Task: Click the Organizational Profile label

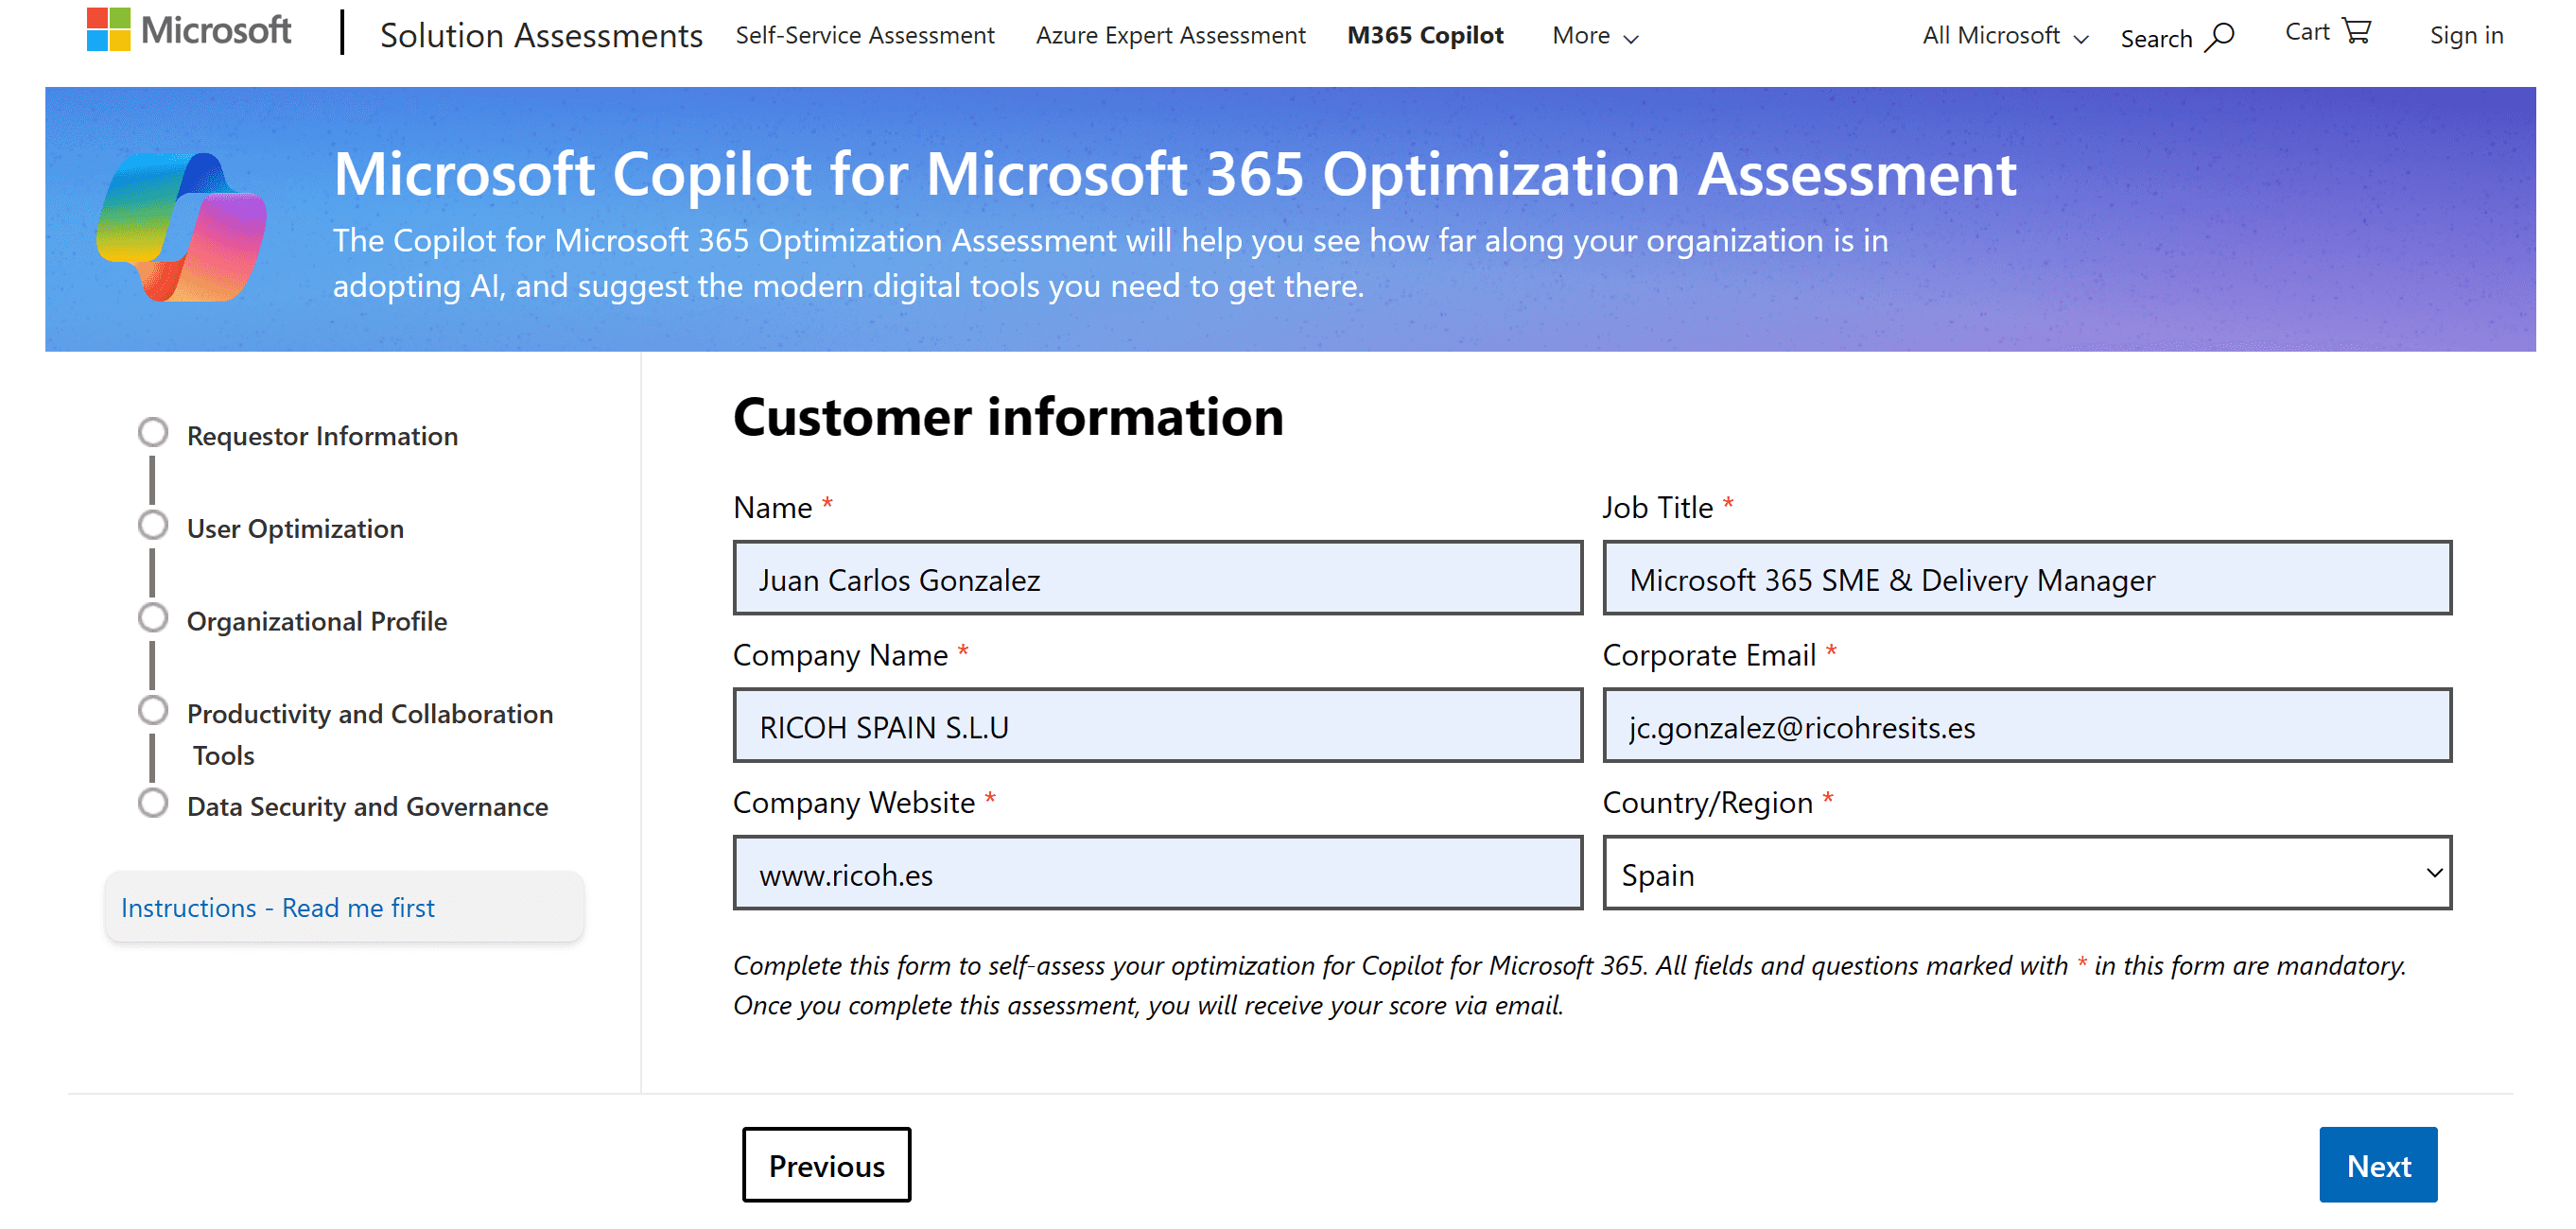Action: [317, 621]
